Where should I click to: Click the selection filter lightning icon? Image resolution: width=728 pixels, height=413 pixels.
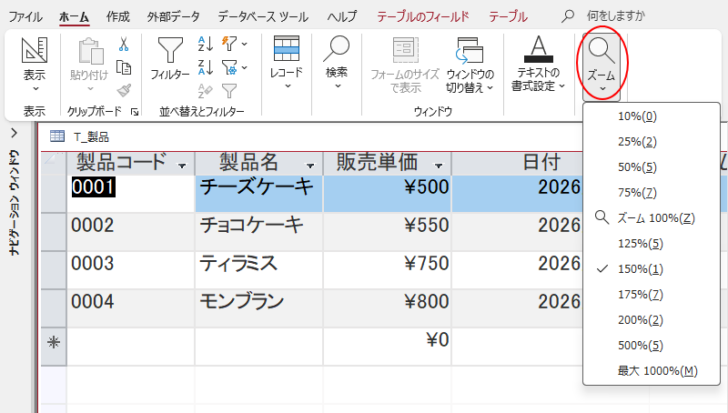pyautogui.click(x=229, y=44)
